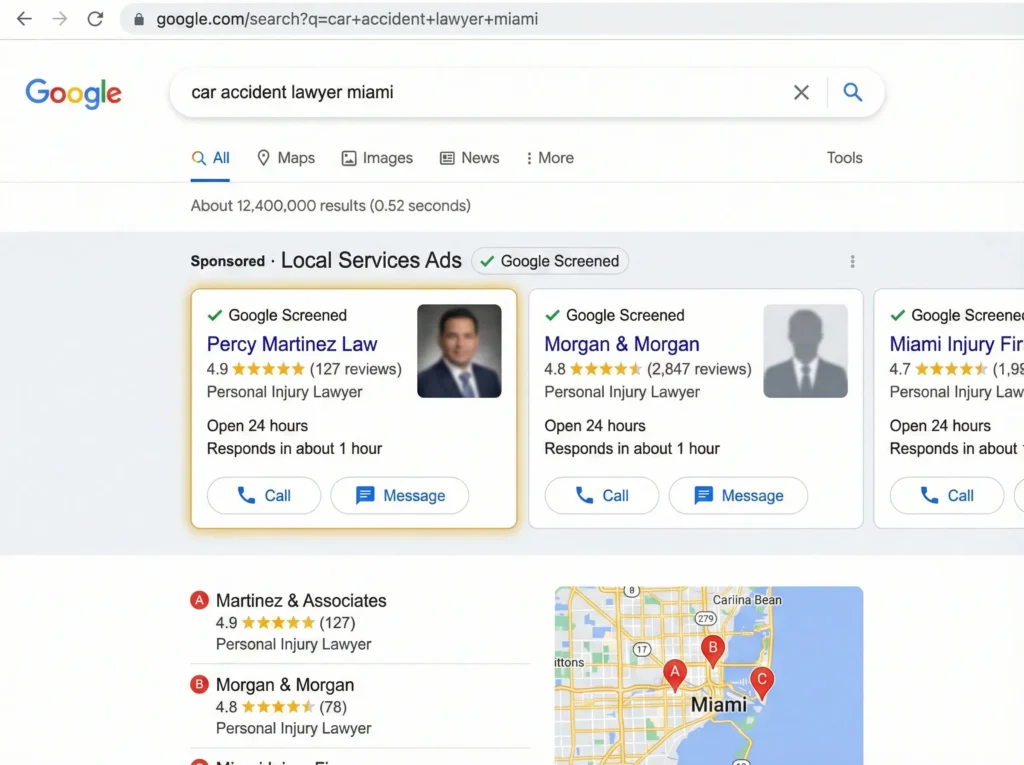Click the blue magnifying glass search icon
Image resolution: width=1024 pixels, height=765 pixels.
pyautogui.click(x=852, y=93)
